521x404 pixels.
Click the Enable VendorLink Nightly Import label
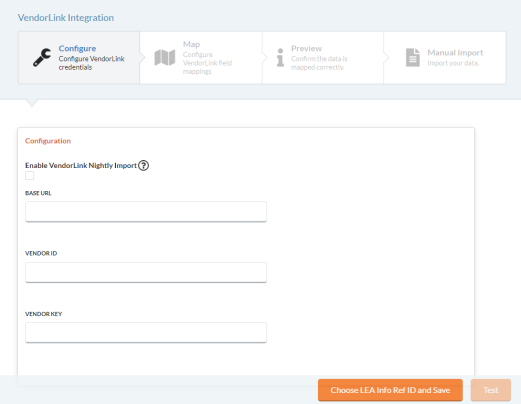tap(81, 165)
